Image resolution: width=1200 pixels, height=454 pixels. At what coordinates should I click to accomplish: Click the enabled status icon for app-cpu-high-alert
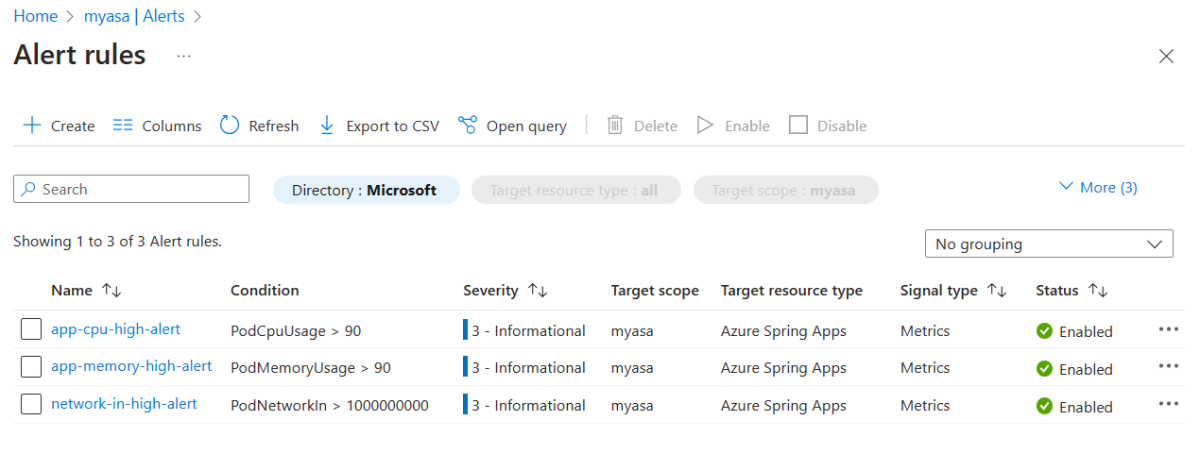coord(1045,331)
